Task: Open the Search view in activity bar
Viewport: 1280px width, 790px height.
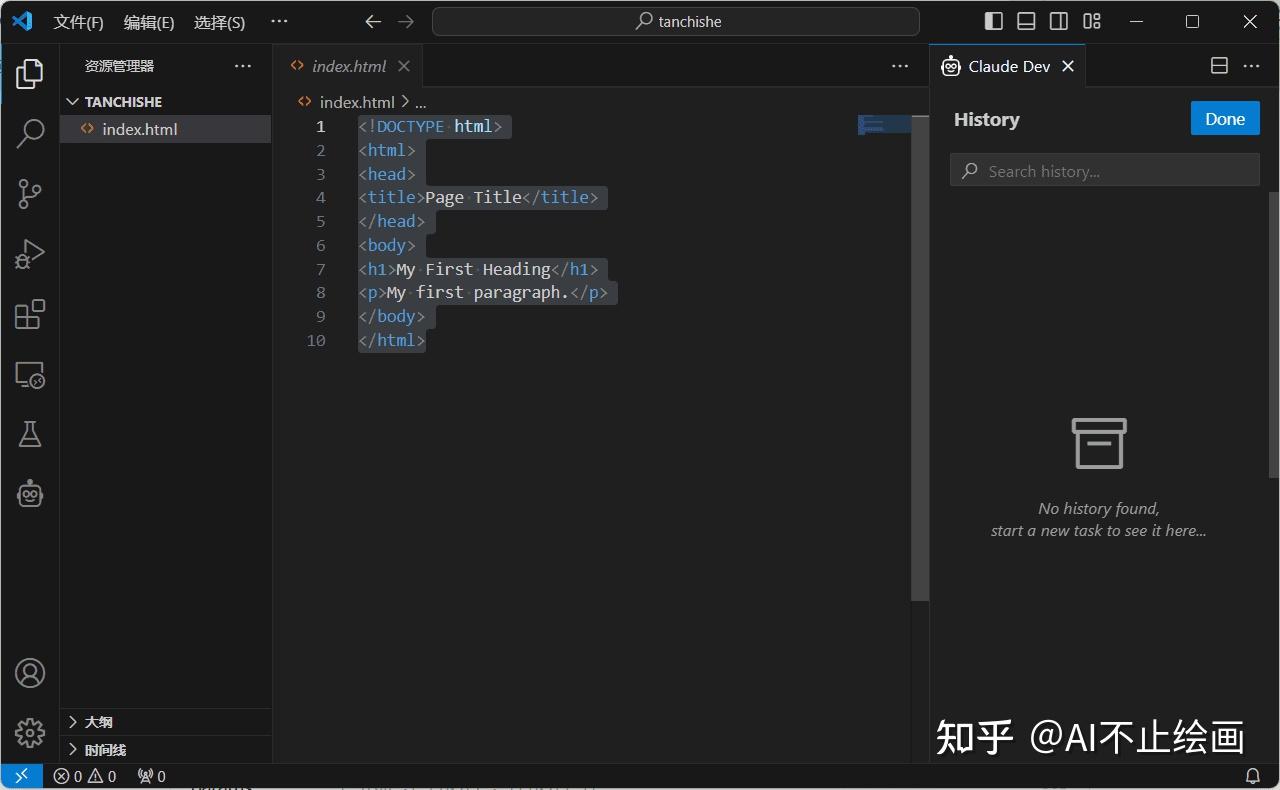Action: (x=30, y=133)
